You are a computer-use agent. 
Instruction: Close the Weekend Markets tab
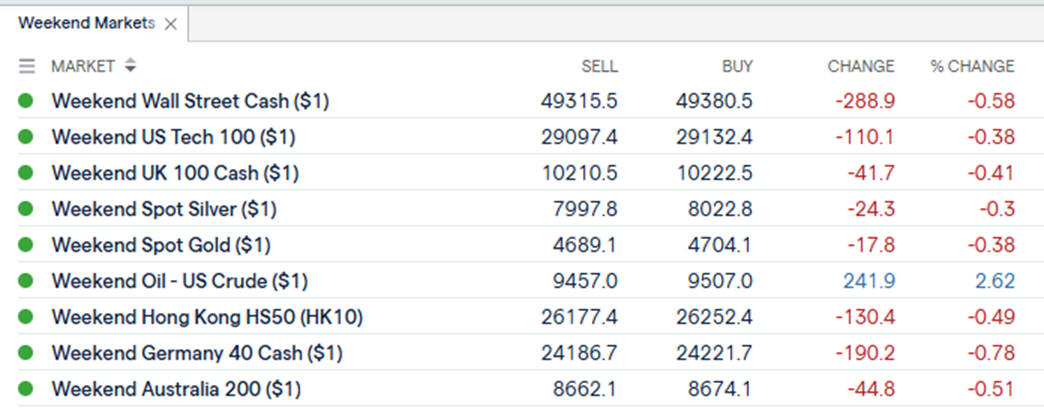tap(170, 24)
